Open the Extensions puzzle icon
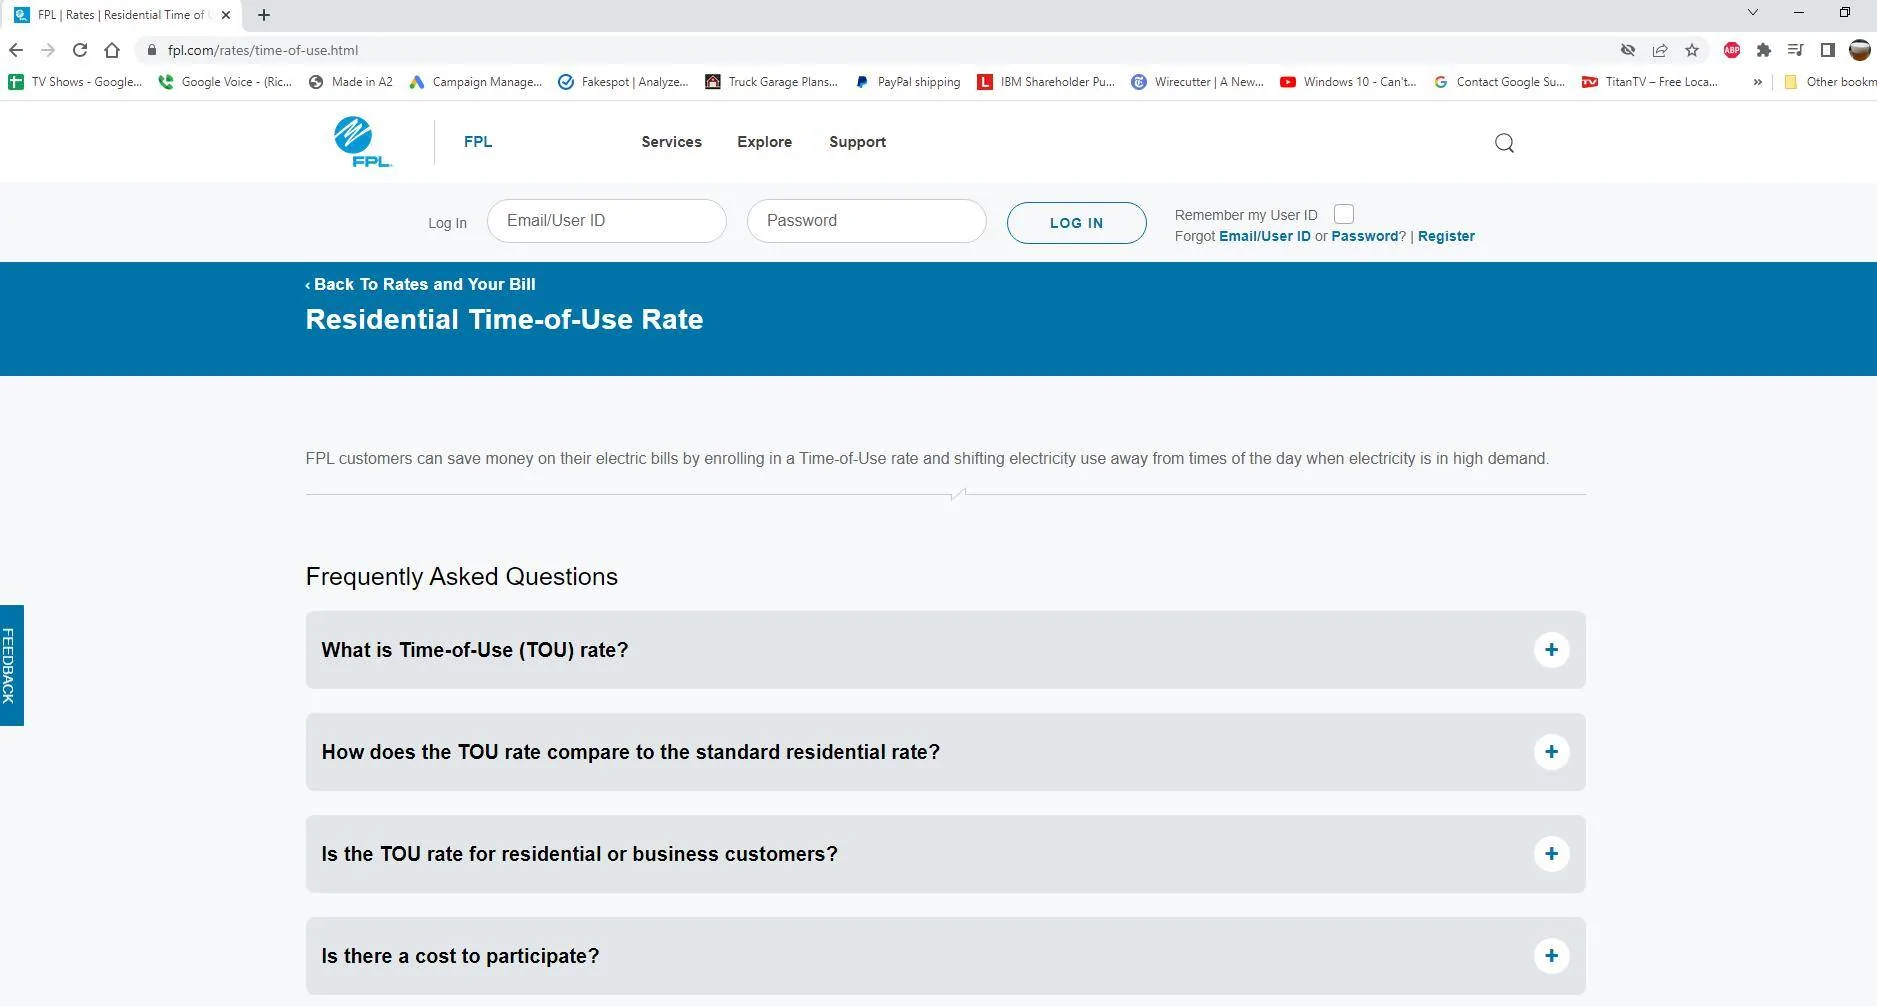 click(1764, 50)
